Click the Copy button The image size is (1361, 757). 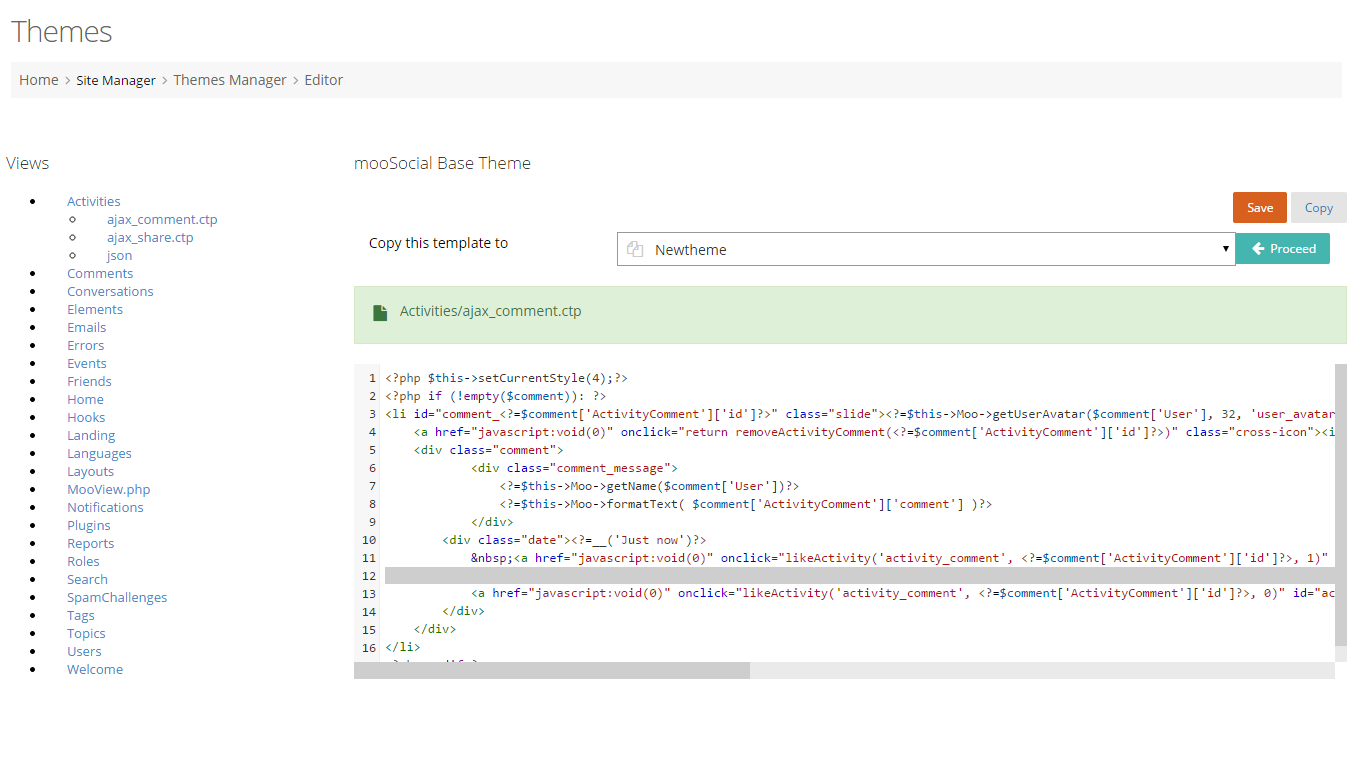(x=1318, y=208)
